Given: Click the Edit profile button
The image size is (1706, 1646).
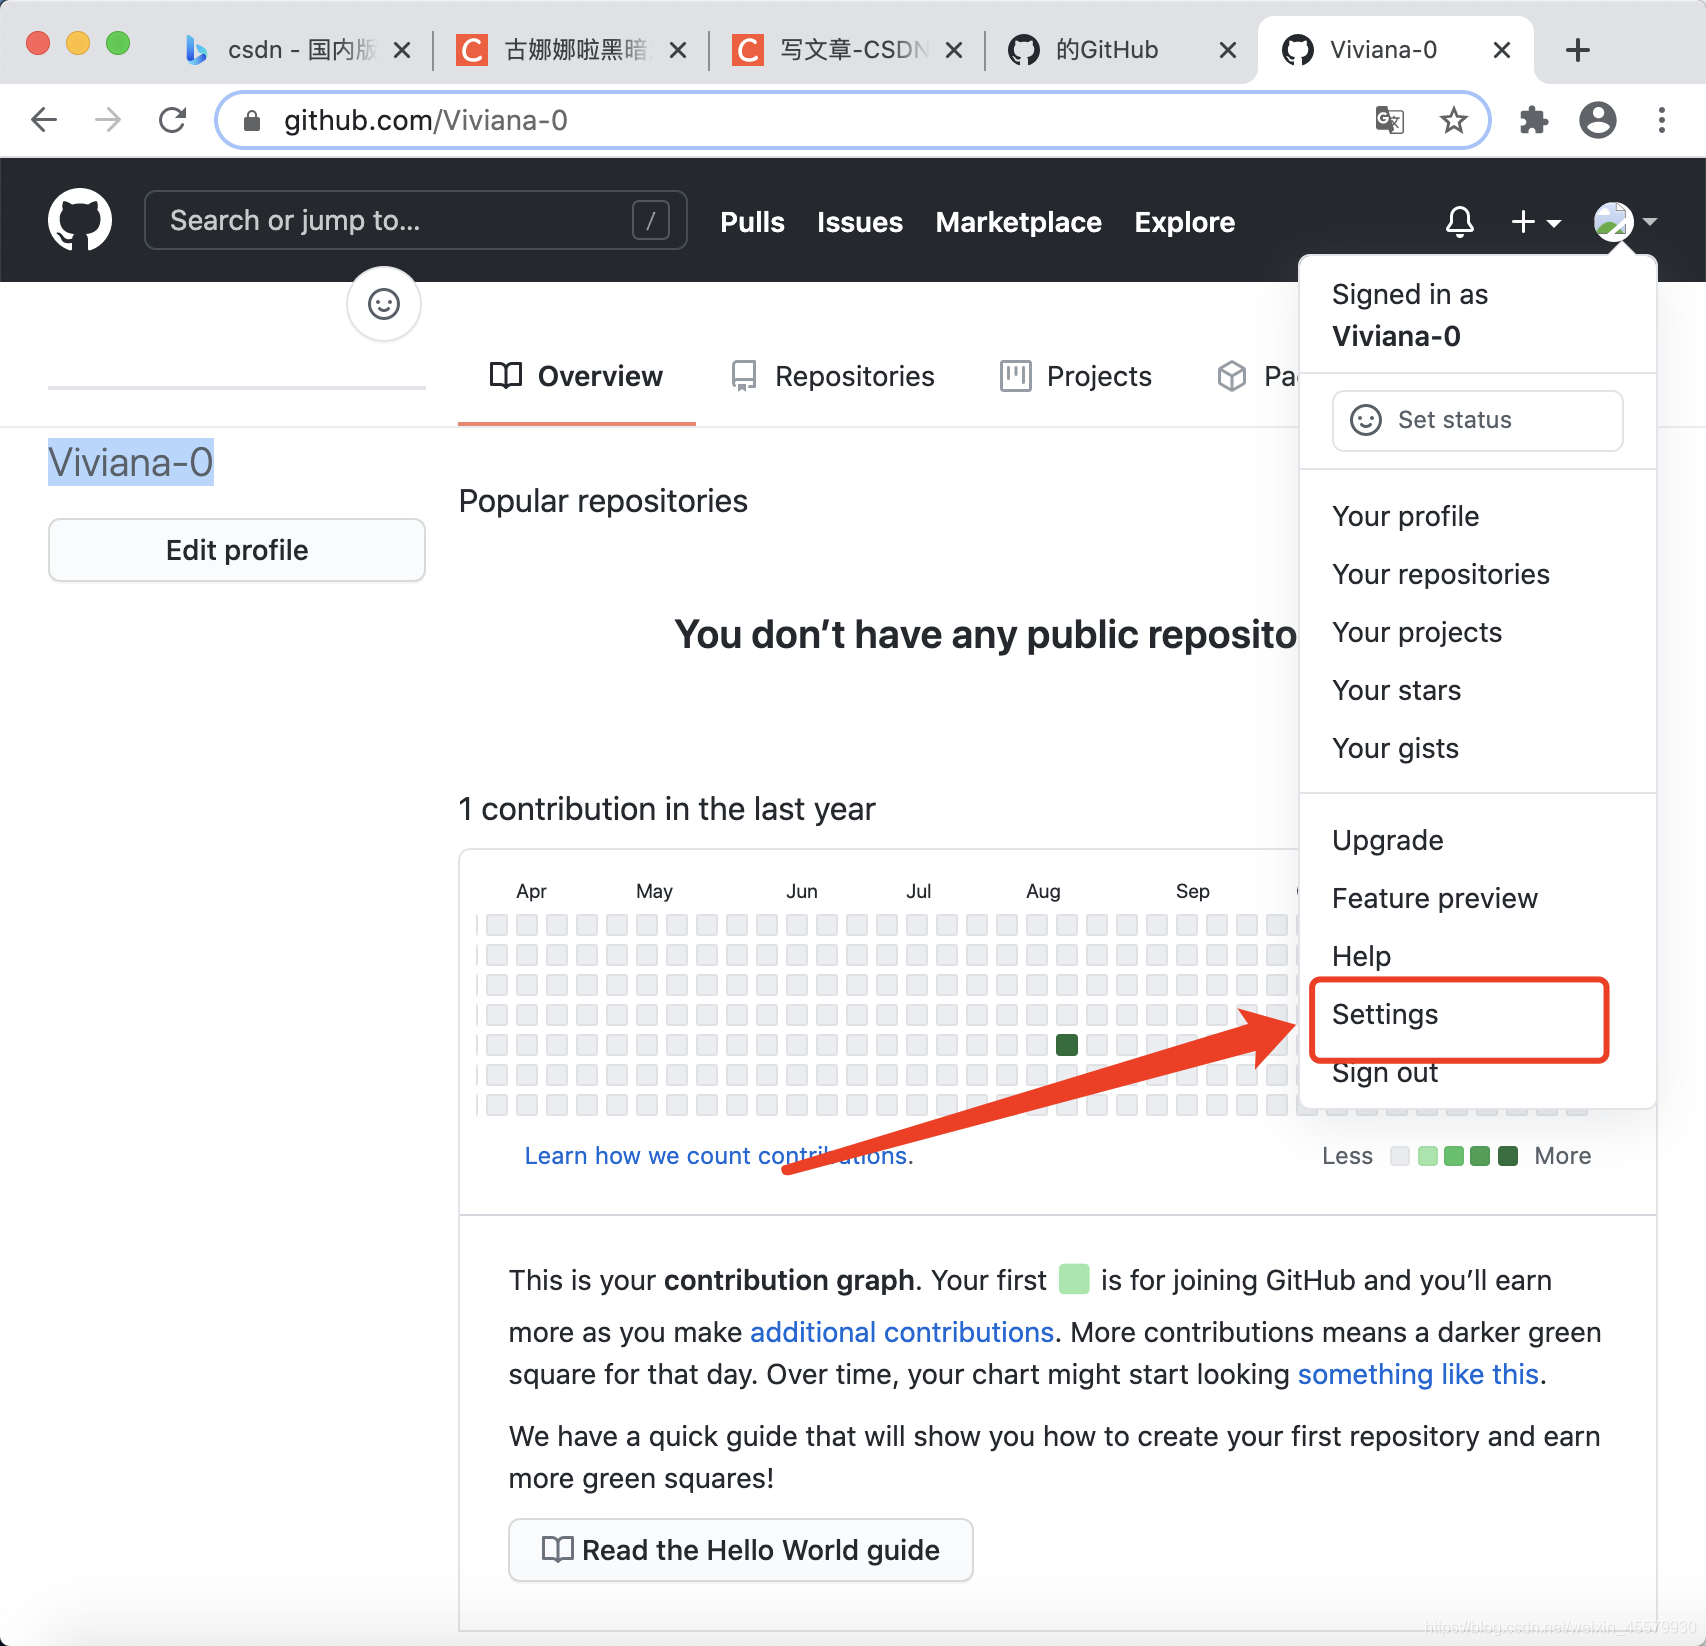Looking at the screenshot, I should pyautogui.click(x=237, y=550).
